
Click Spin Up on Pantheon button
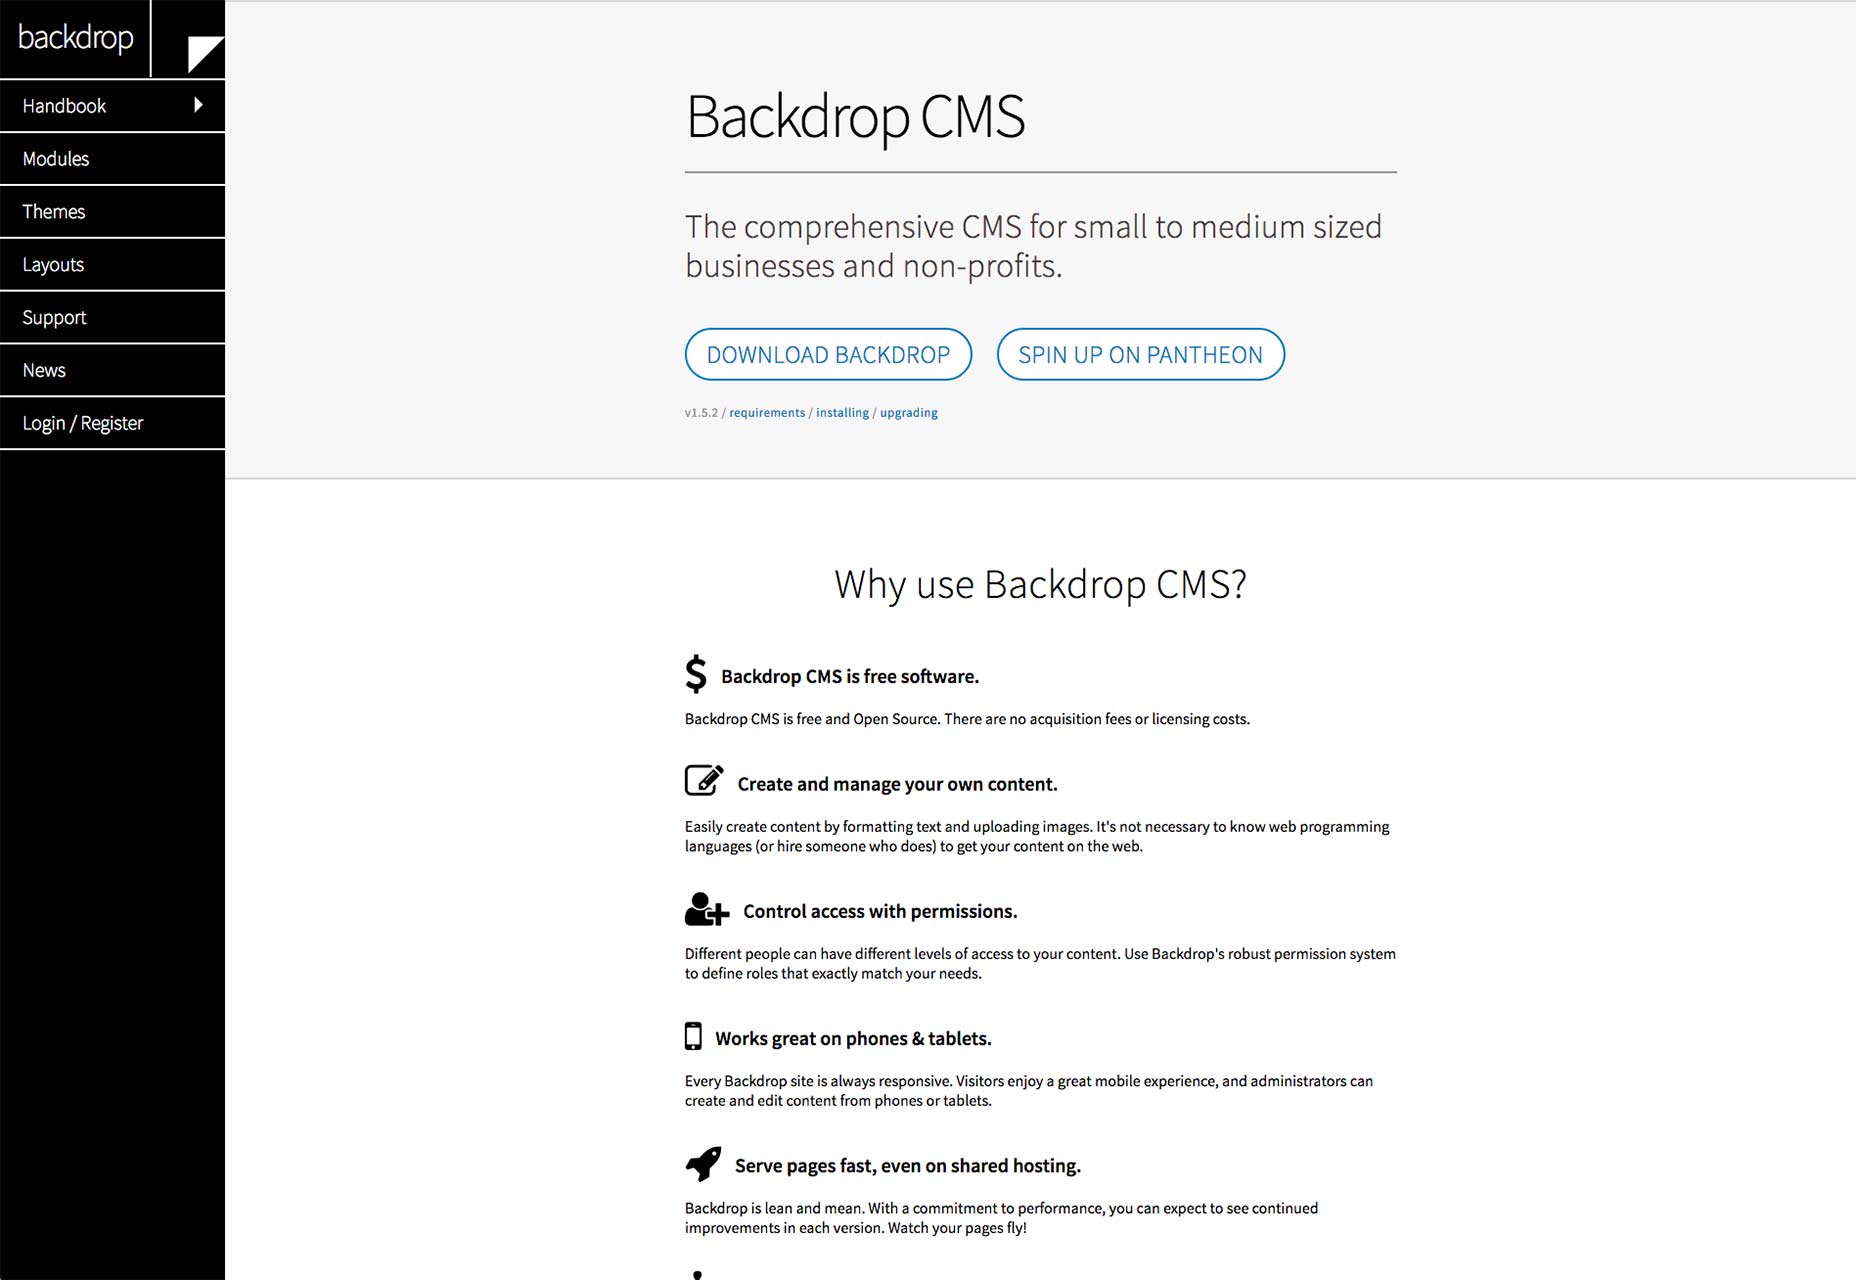click(x=1140, y=355)
